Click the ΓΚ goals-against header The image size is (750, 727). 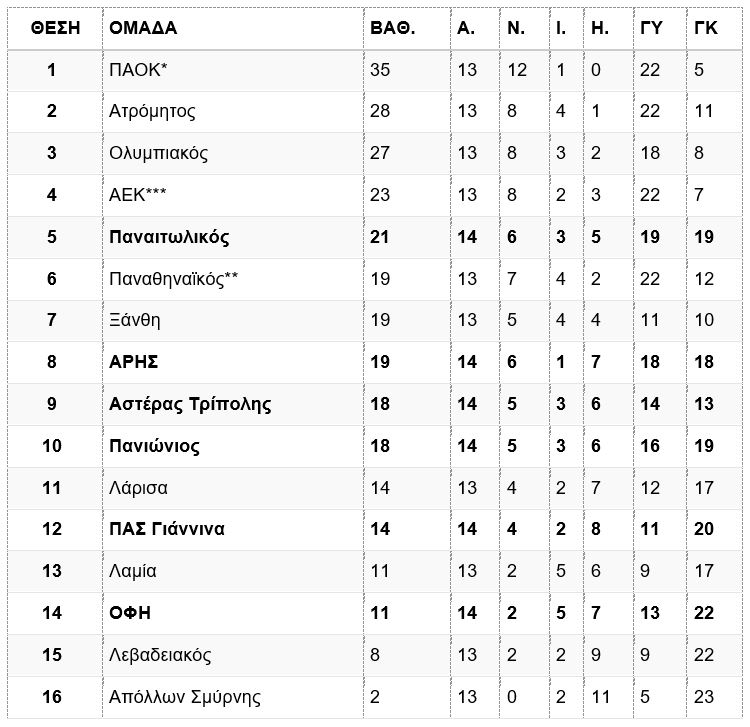point(706,28)
